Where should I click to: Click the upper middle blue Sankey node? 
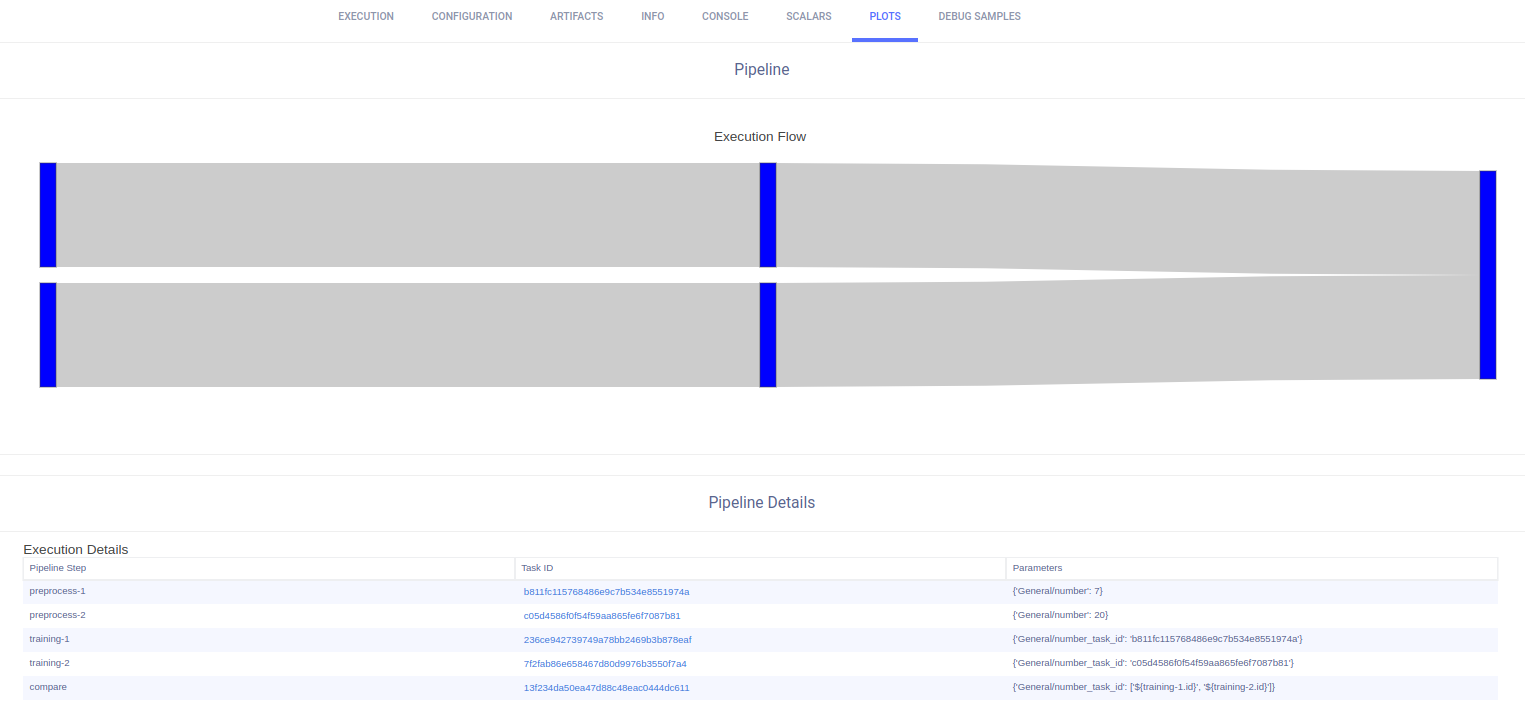coord(768,215)
